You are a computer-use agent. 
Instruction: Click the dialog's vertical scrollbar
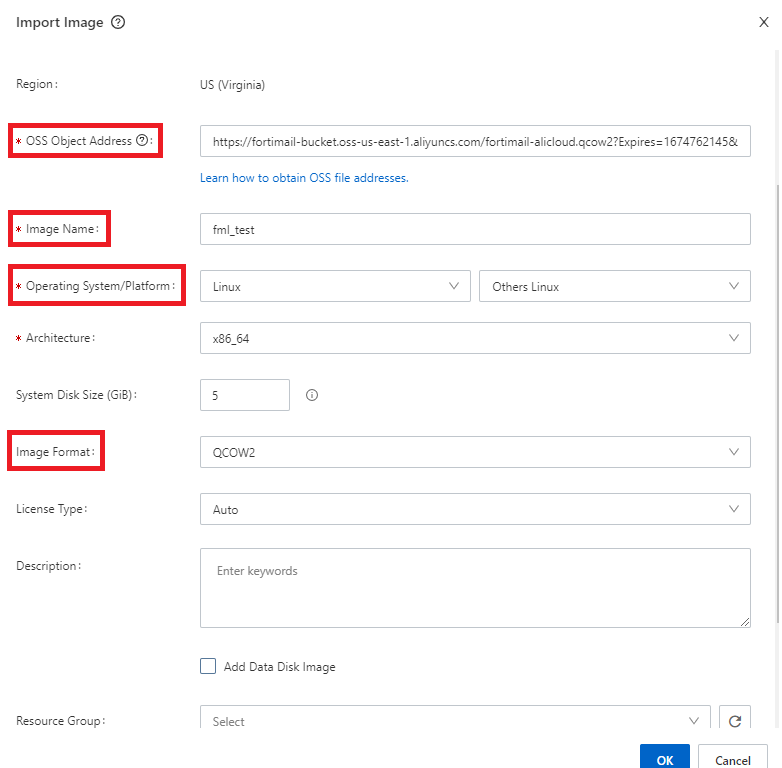tap(777, 404)
